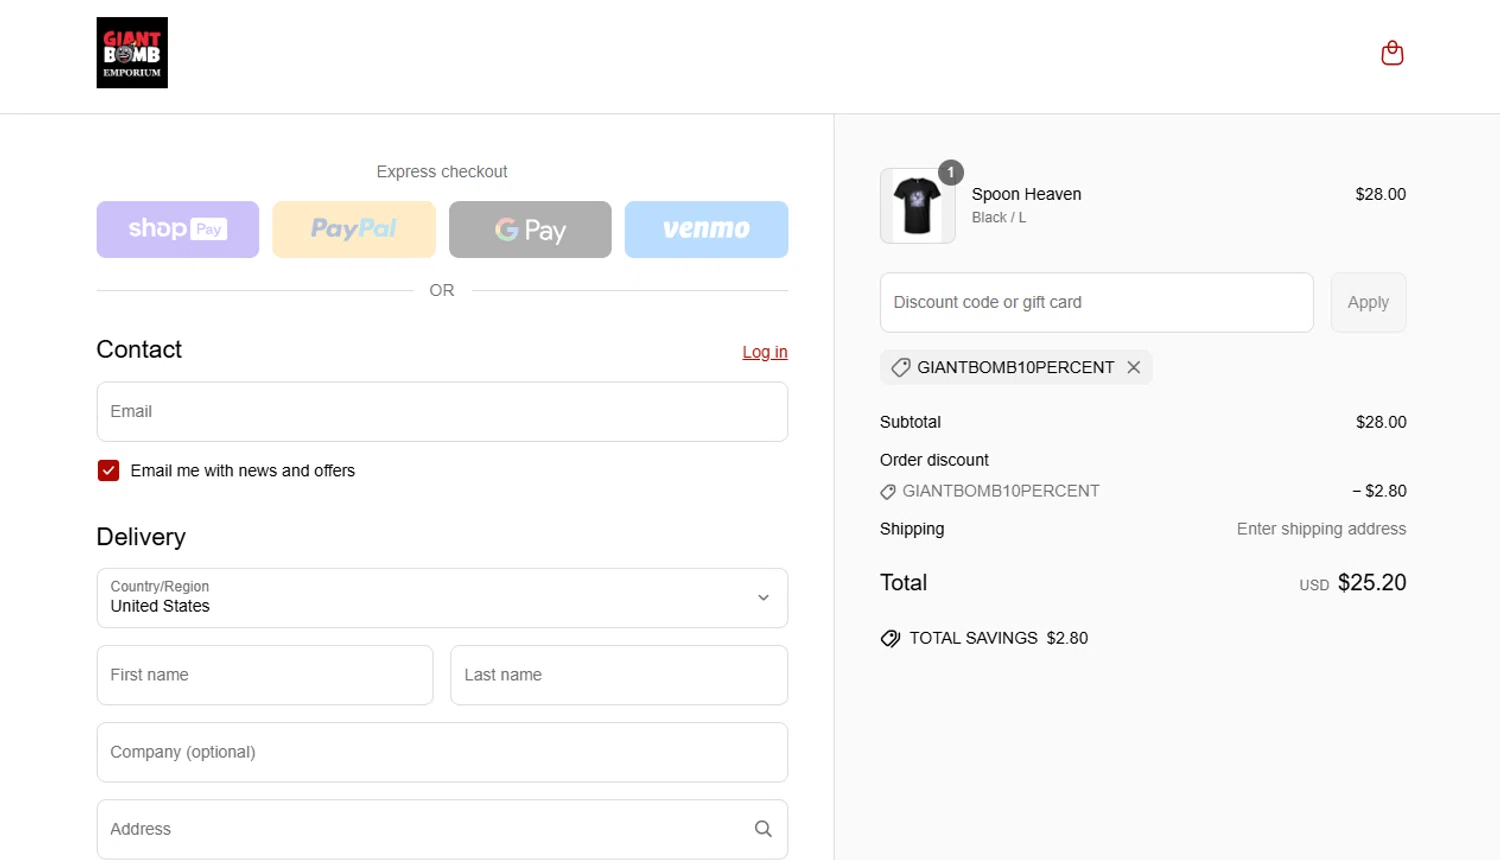
Task: Uncheck Email me with news and offers
Action: coord(108,470)
